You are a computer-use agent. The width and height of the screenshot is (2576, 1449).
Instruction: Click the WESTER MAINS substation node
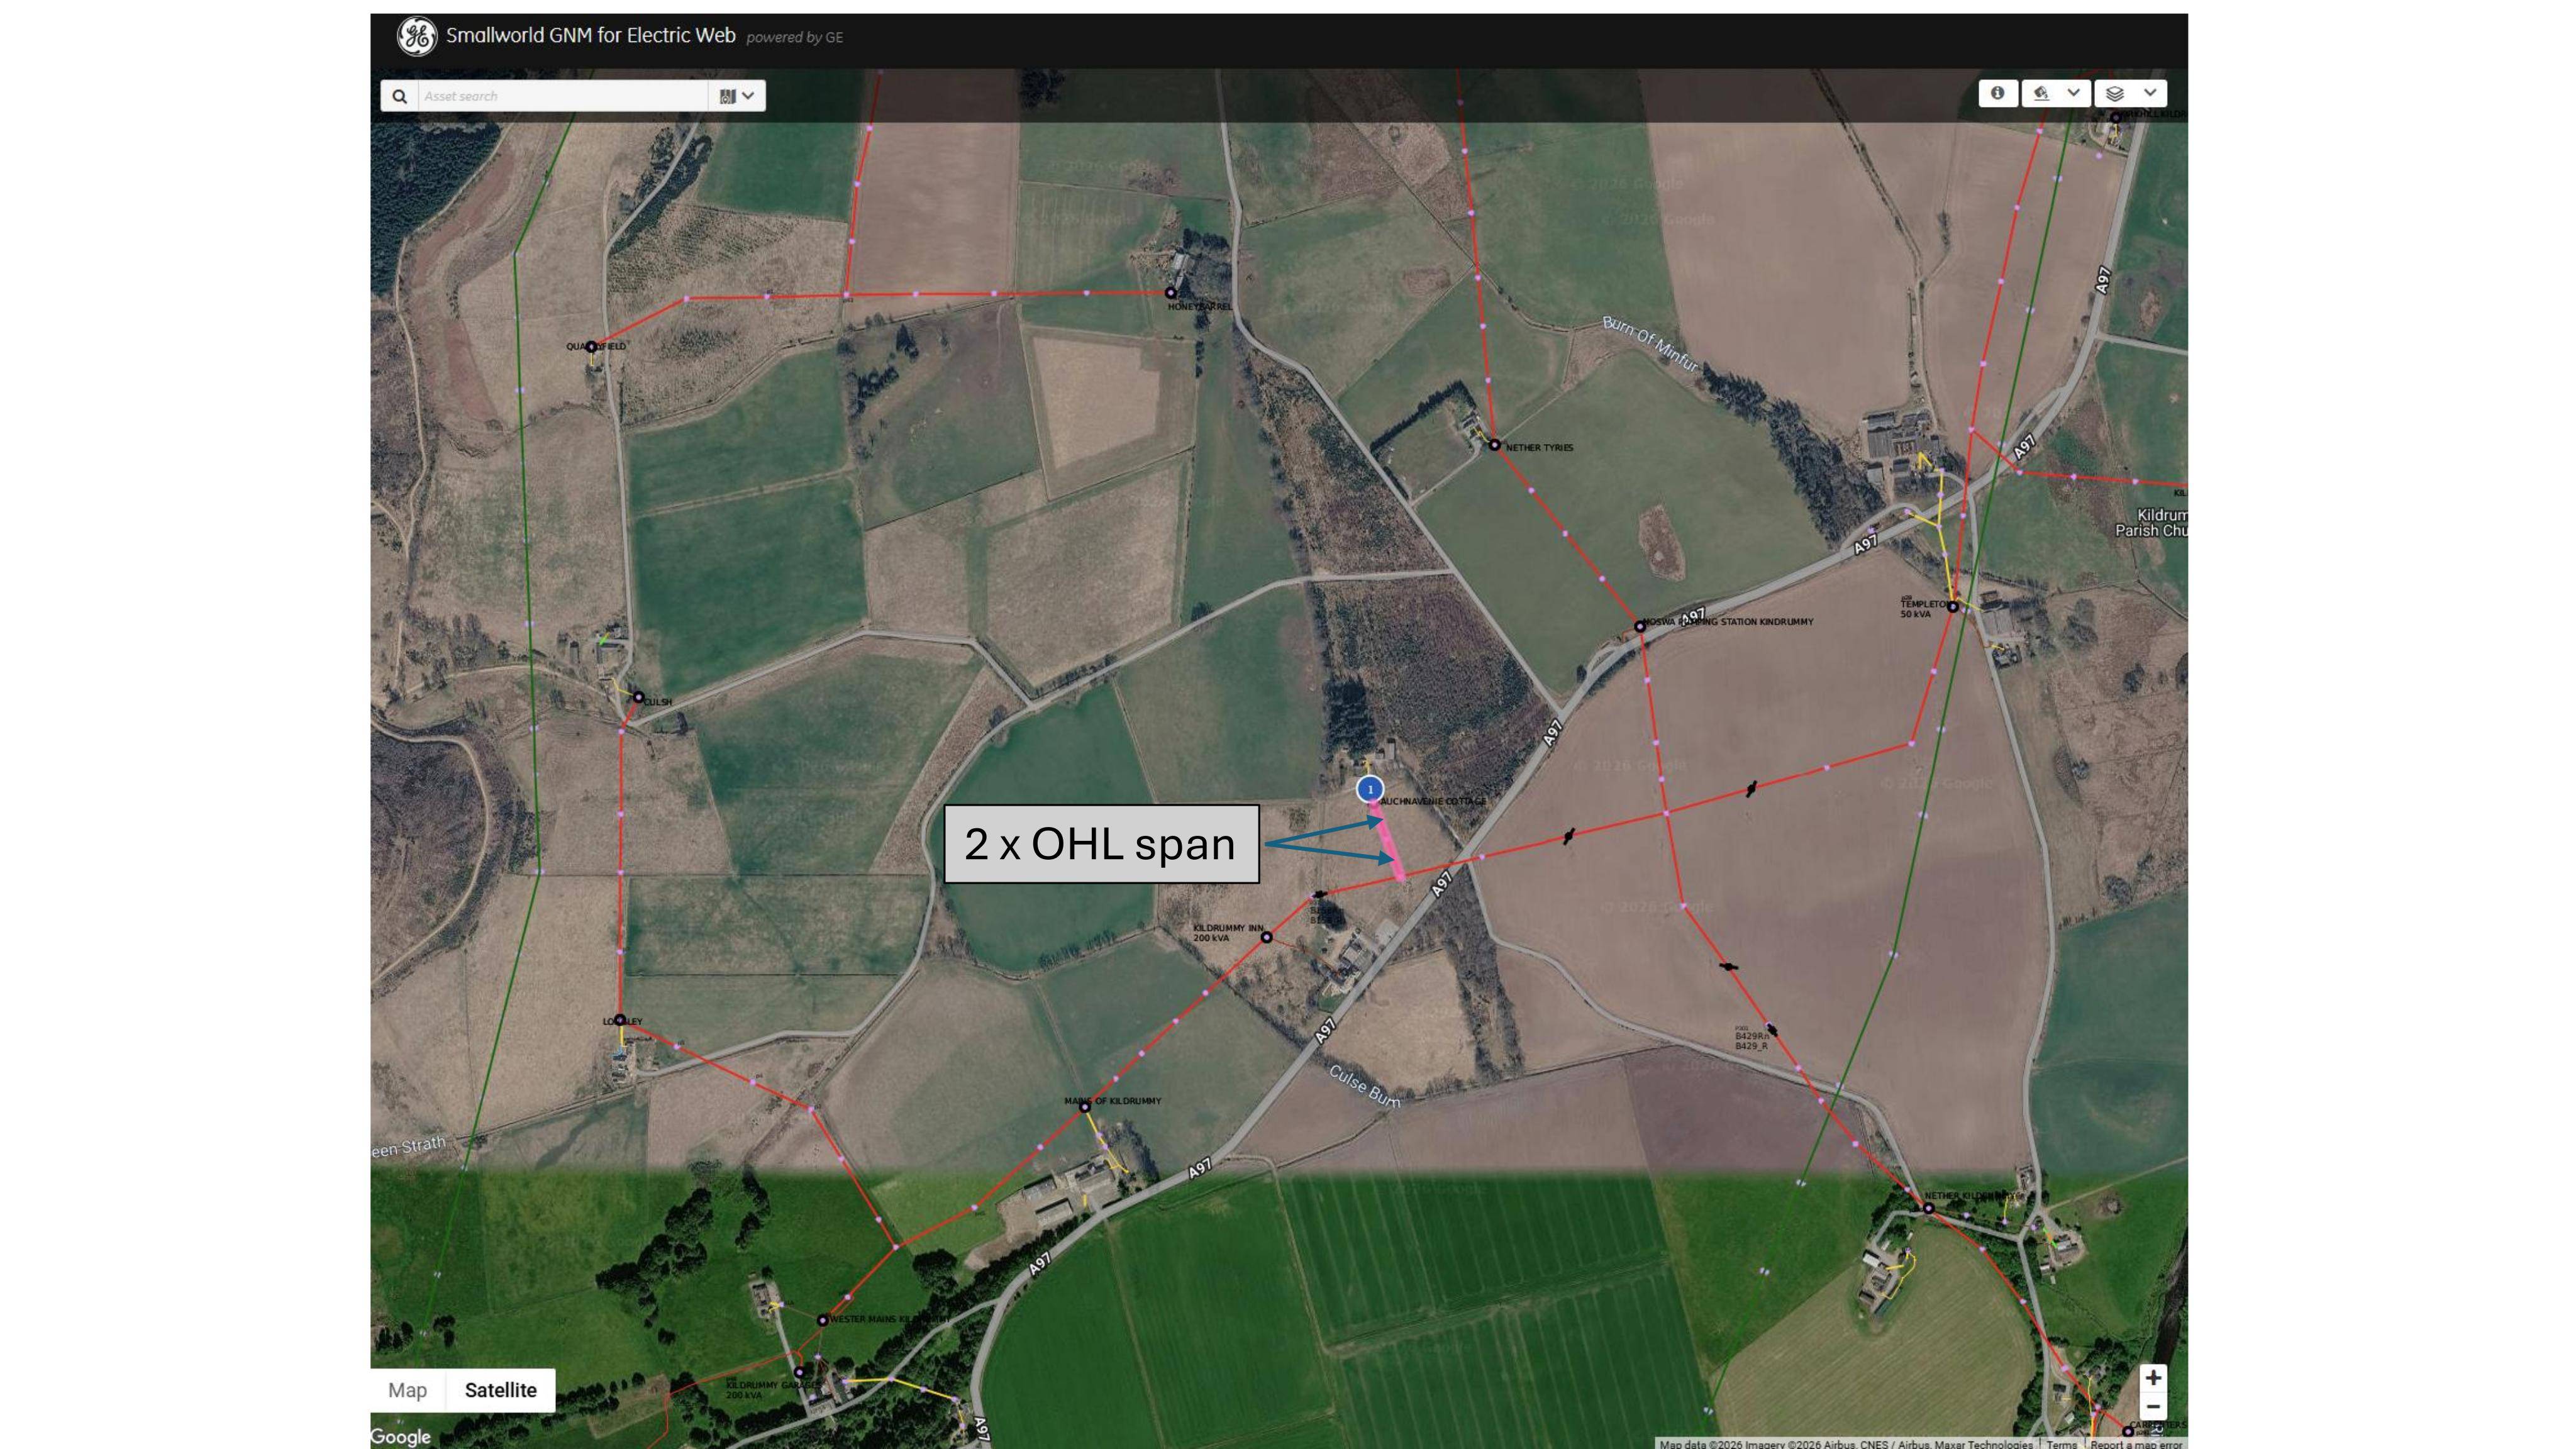click(x=823, y=1320)
